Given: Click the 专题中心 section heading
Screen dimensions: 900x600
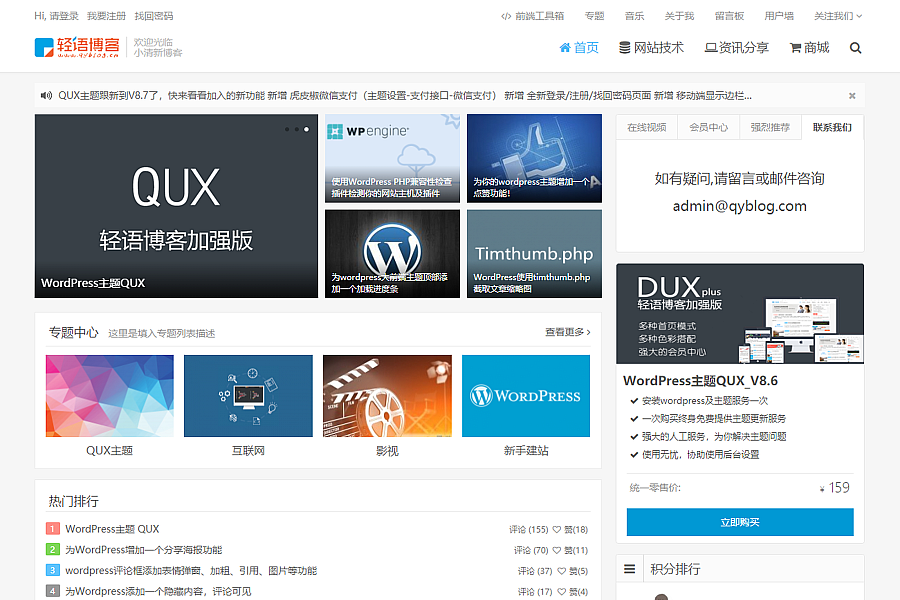Looking at the screenshot, I should 73,332.
